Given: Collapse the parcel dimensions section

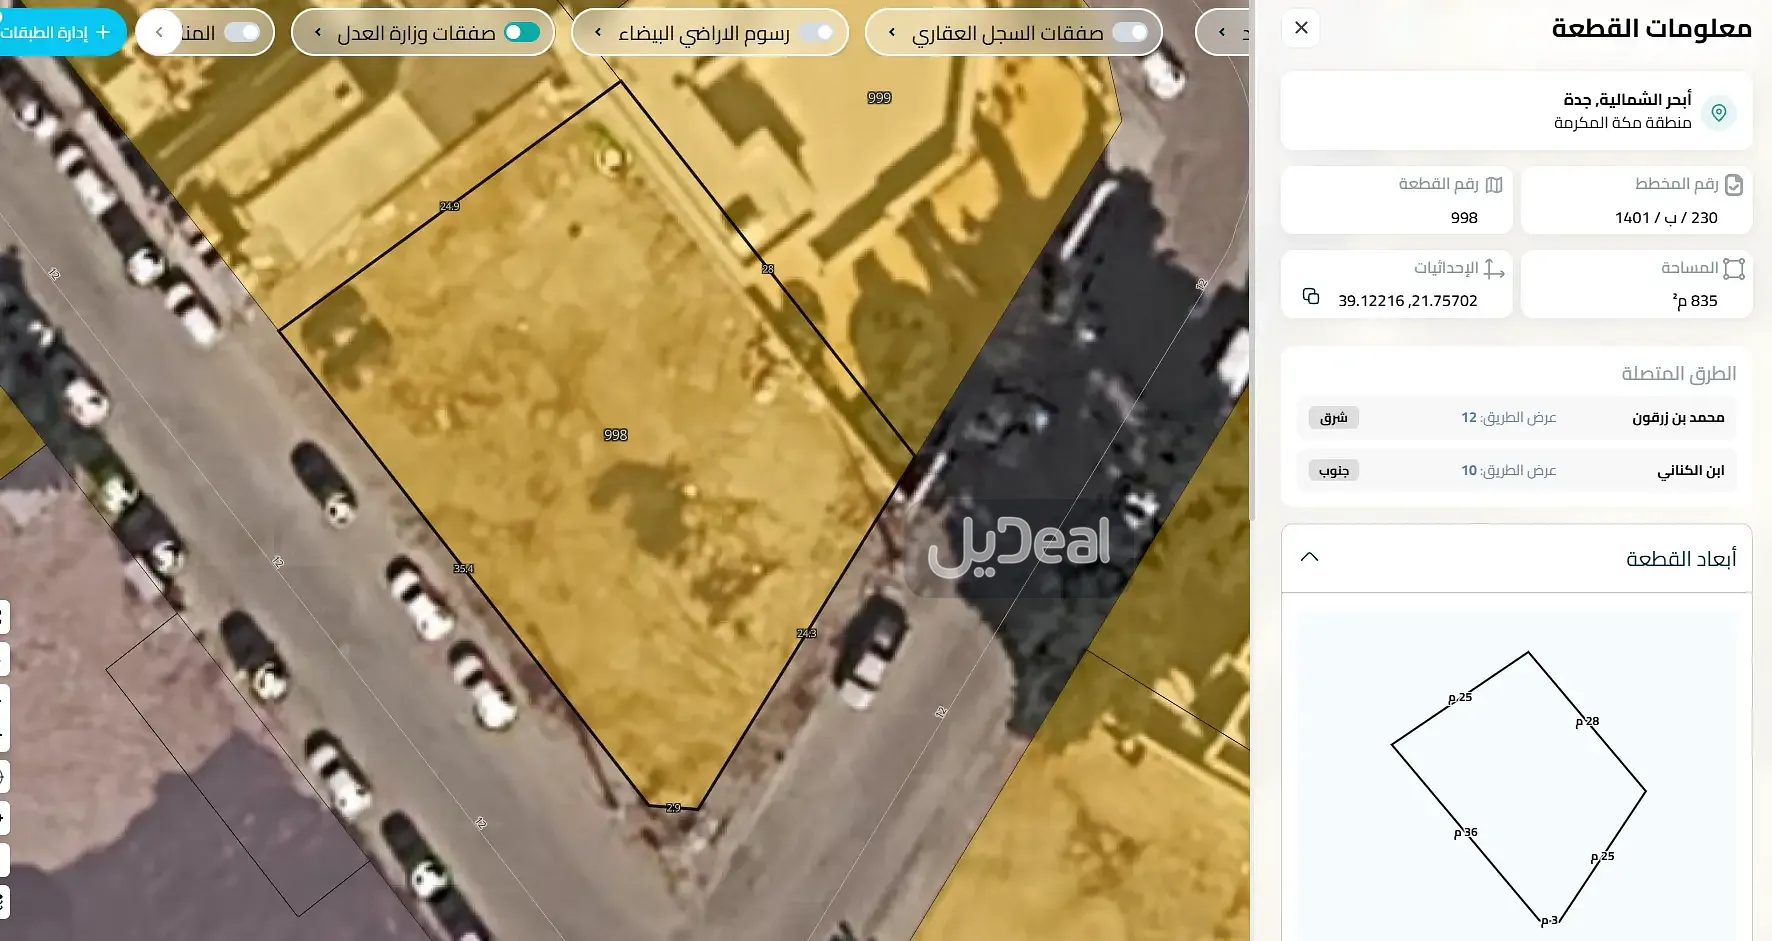Looking at the screenshot, I should click(x=1309, y=558).
